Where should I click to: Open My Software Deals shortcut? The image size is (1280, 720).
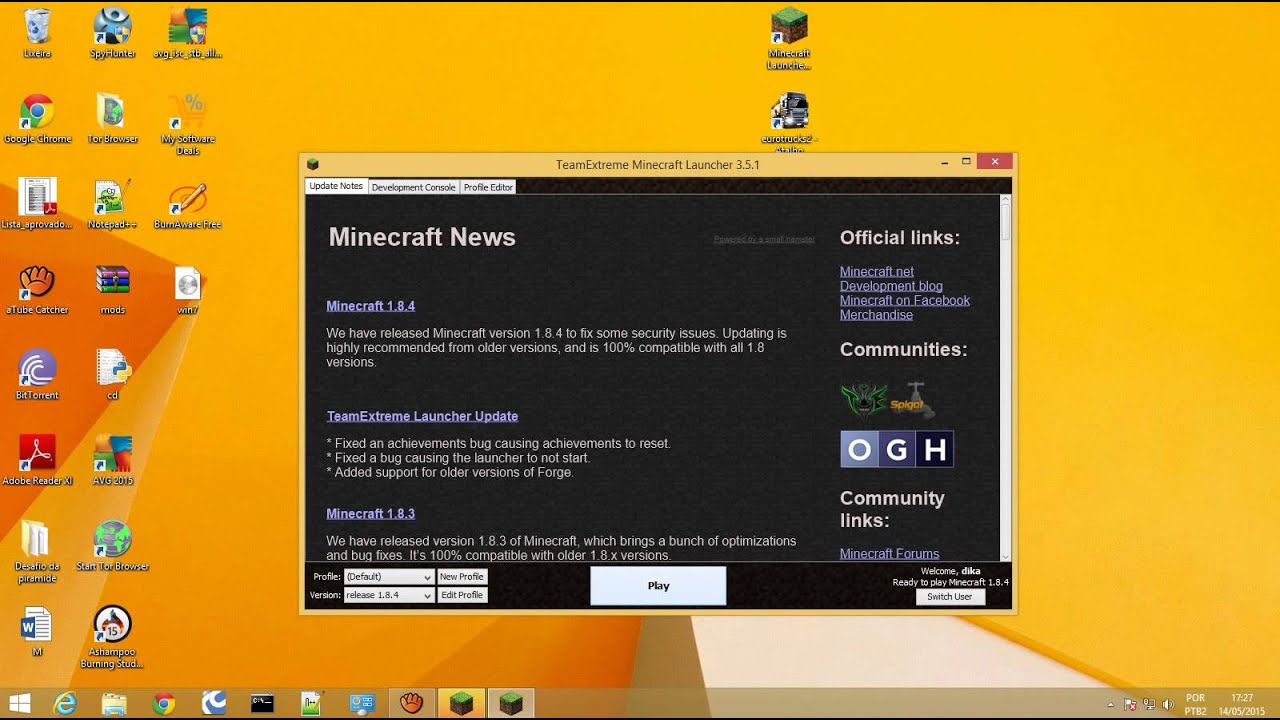pyautogui.click(x=188, y=124)
